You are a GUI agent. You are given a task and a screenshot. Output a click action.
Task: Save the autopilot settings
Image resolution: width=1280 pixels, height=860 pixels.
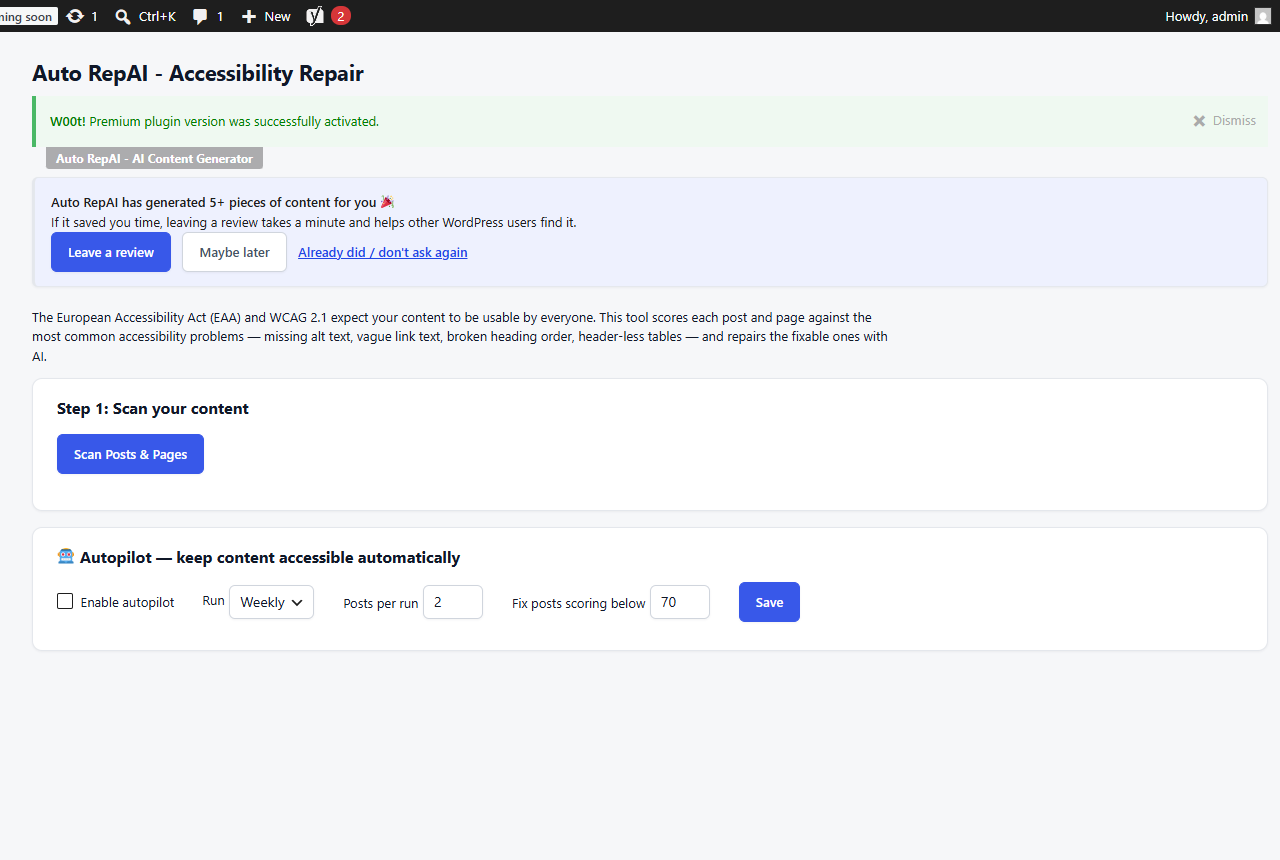pos(769,602)
